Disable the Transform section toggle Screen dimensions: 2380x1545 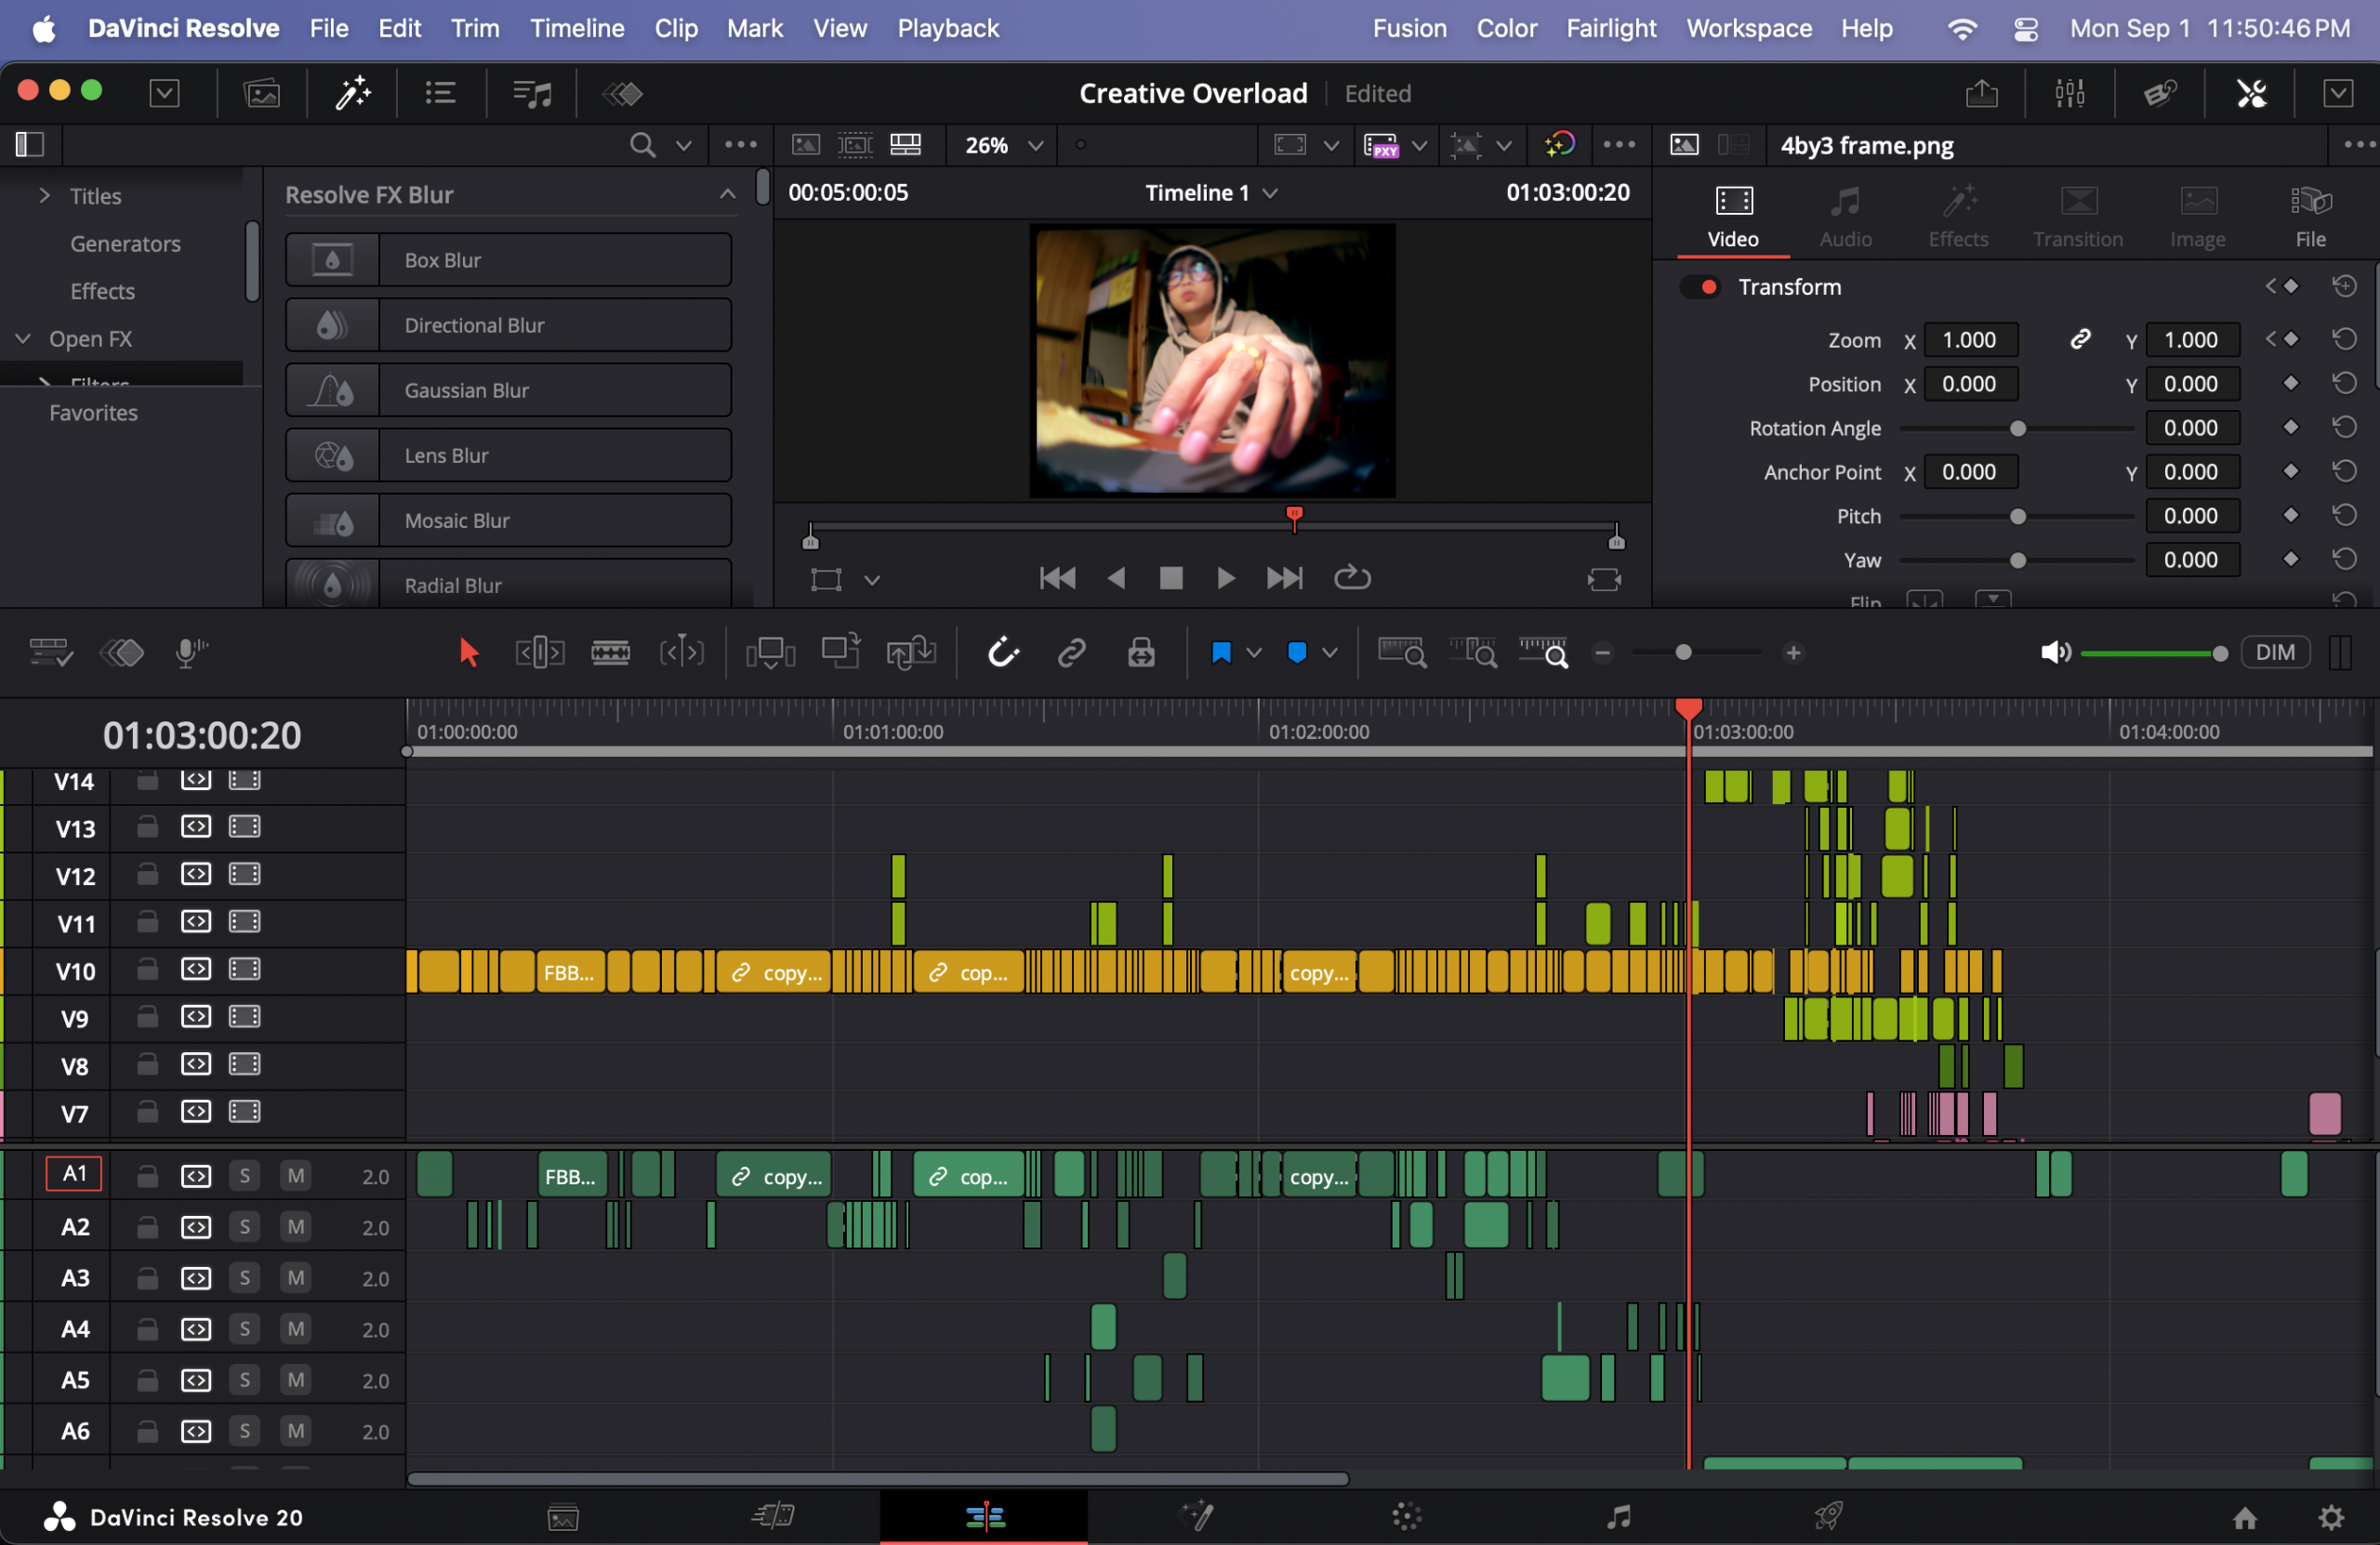1700,287
